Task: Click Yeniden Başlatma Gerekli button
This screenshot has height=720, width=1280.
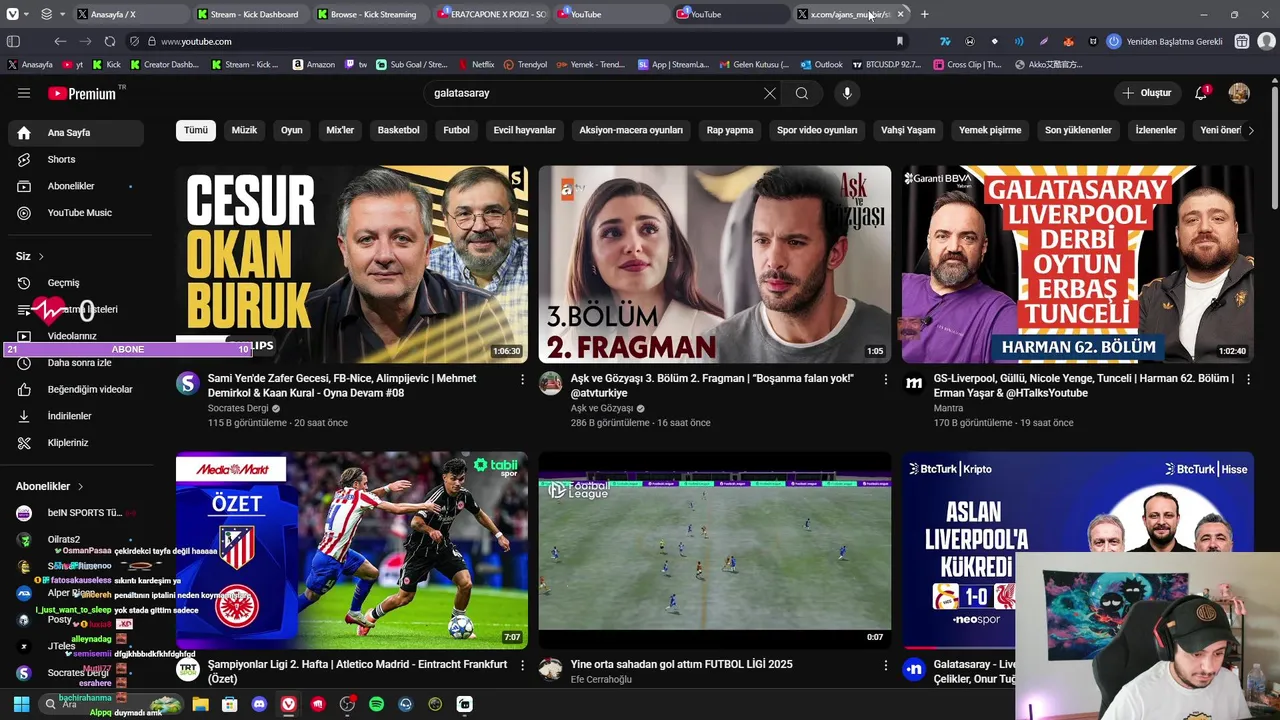Action: 1165,41
